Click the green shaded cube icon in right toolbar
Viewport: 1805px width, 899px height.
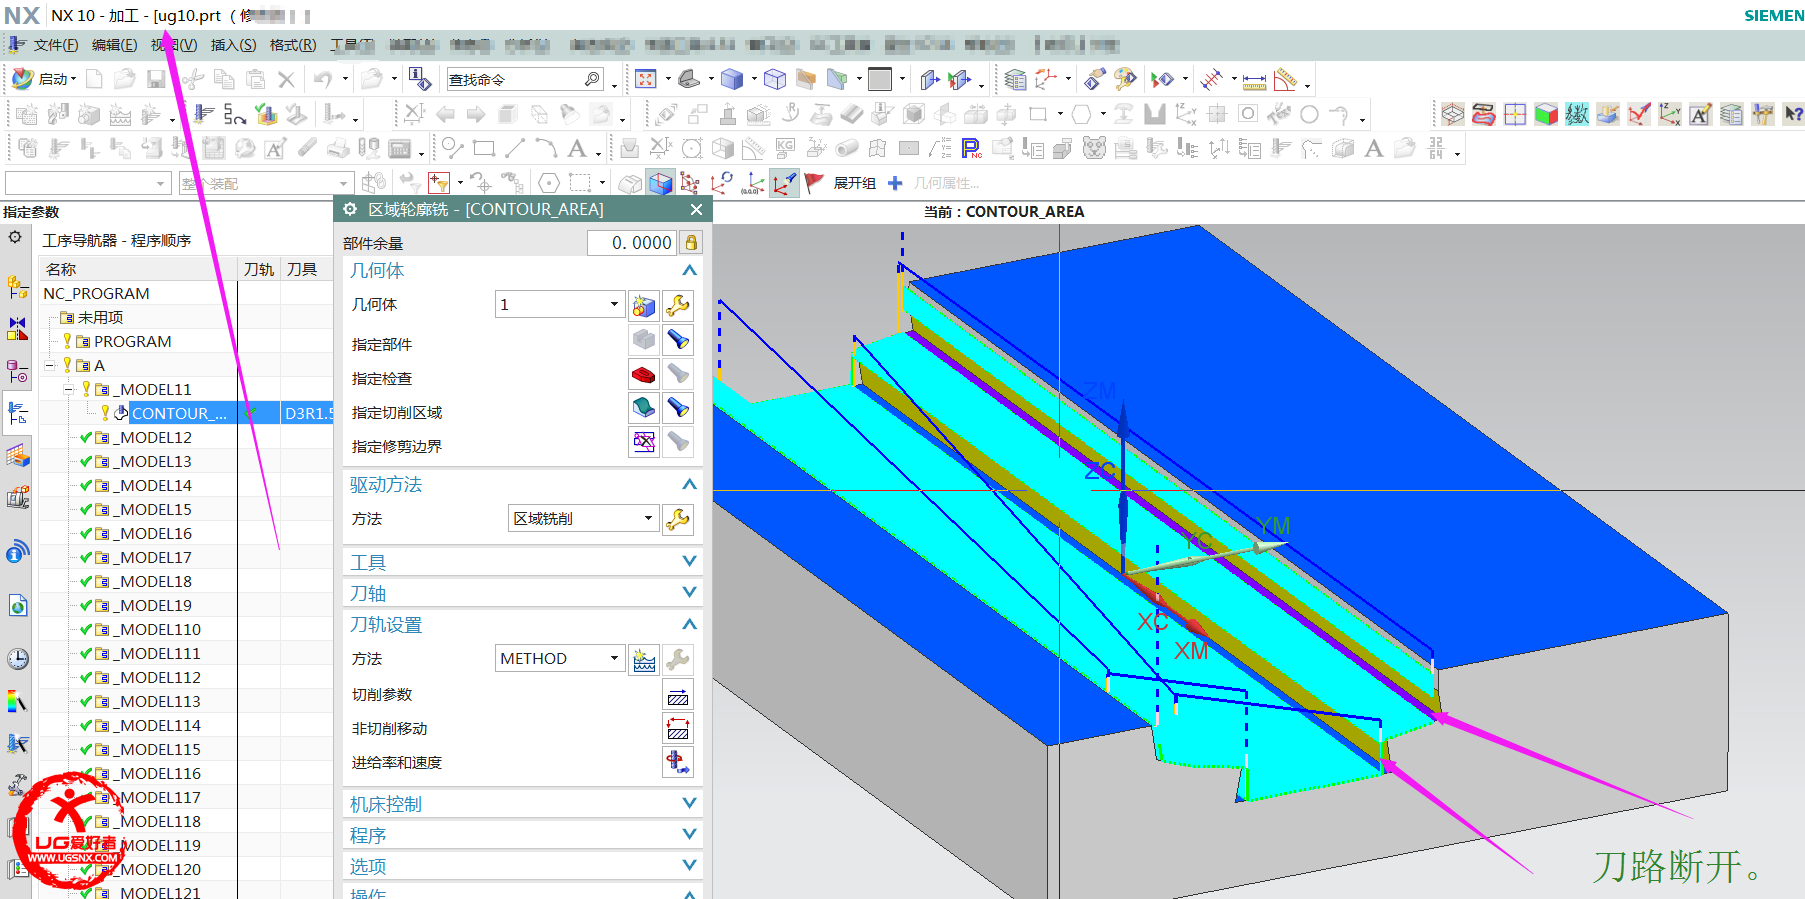tap(1546, 114)
